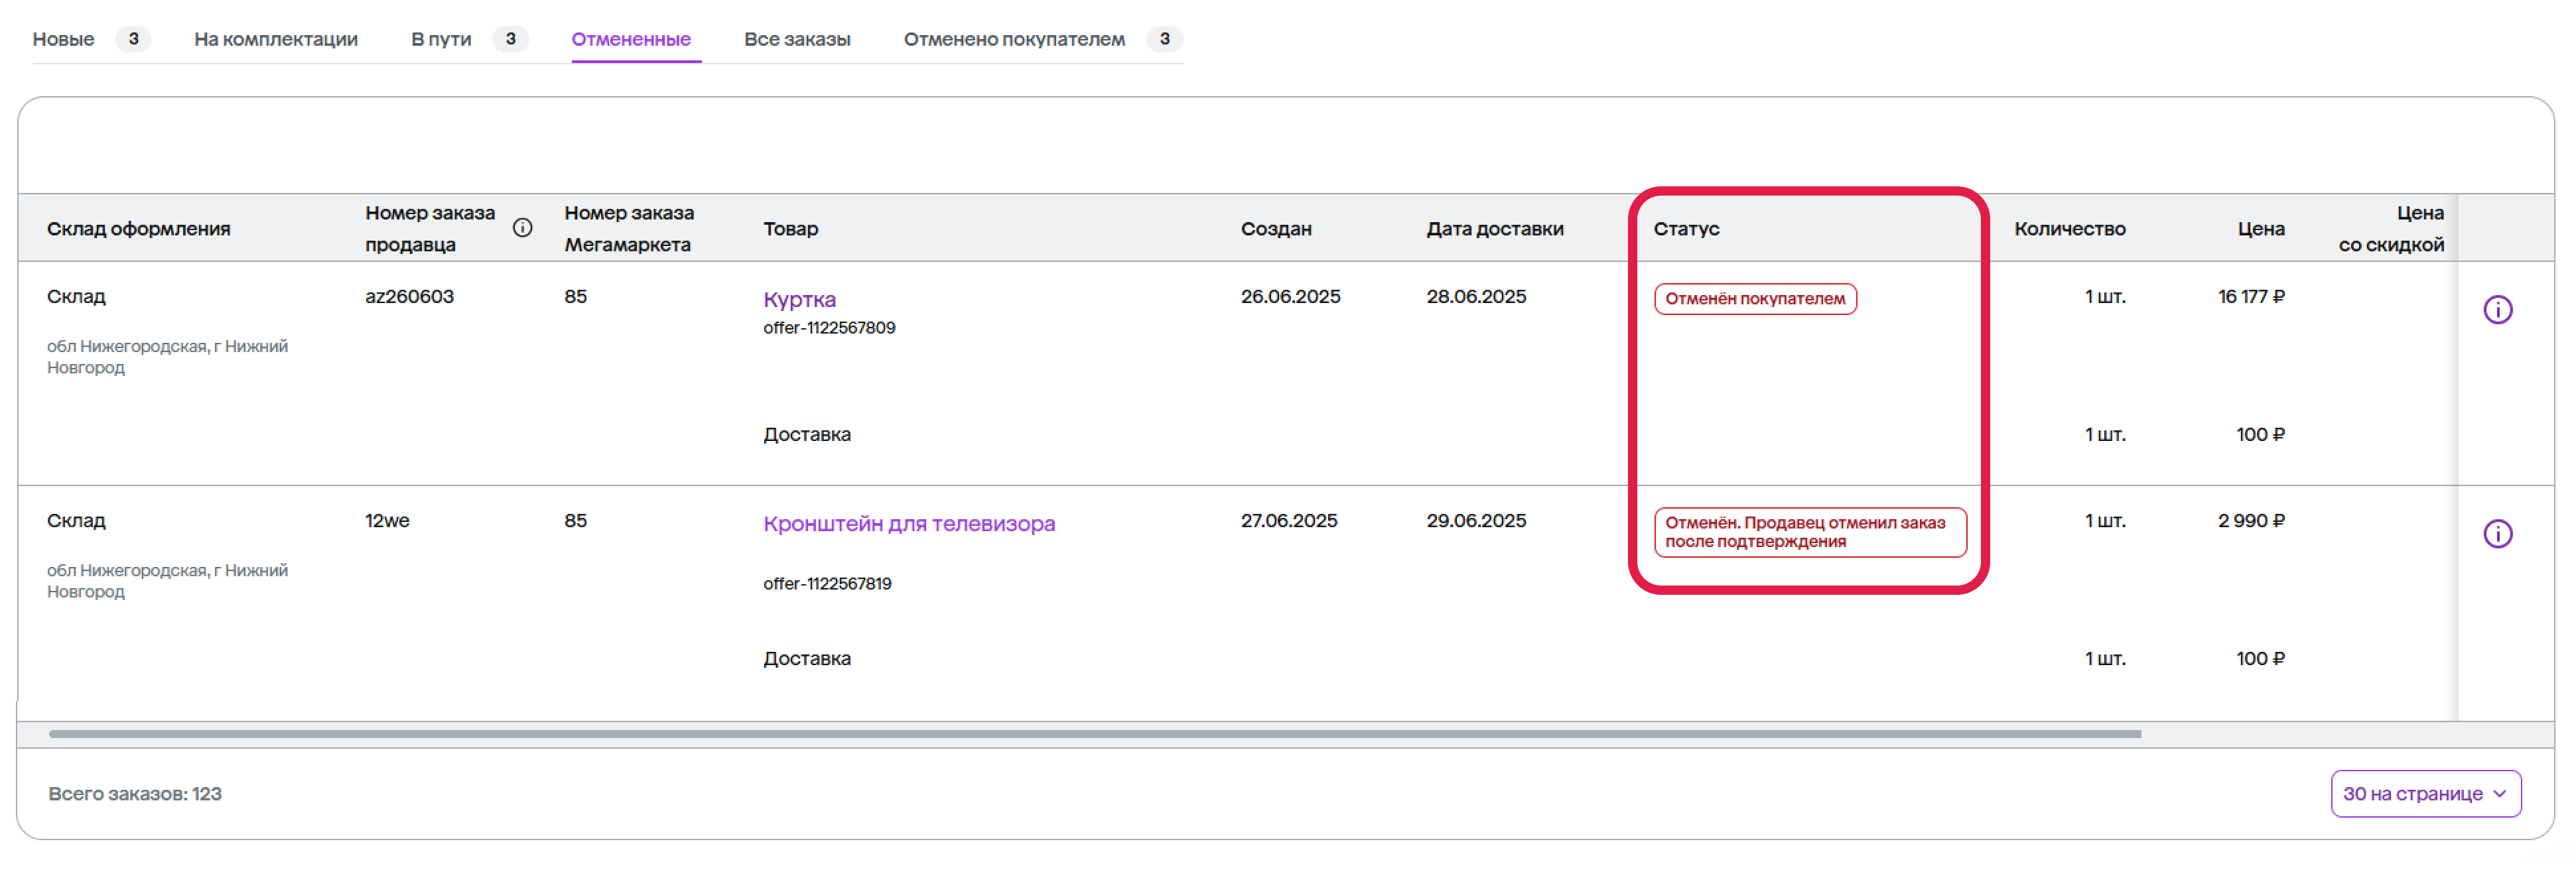
Task: Click delivery date 29.06.2025
Action: click(1476, 520)
